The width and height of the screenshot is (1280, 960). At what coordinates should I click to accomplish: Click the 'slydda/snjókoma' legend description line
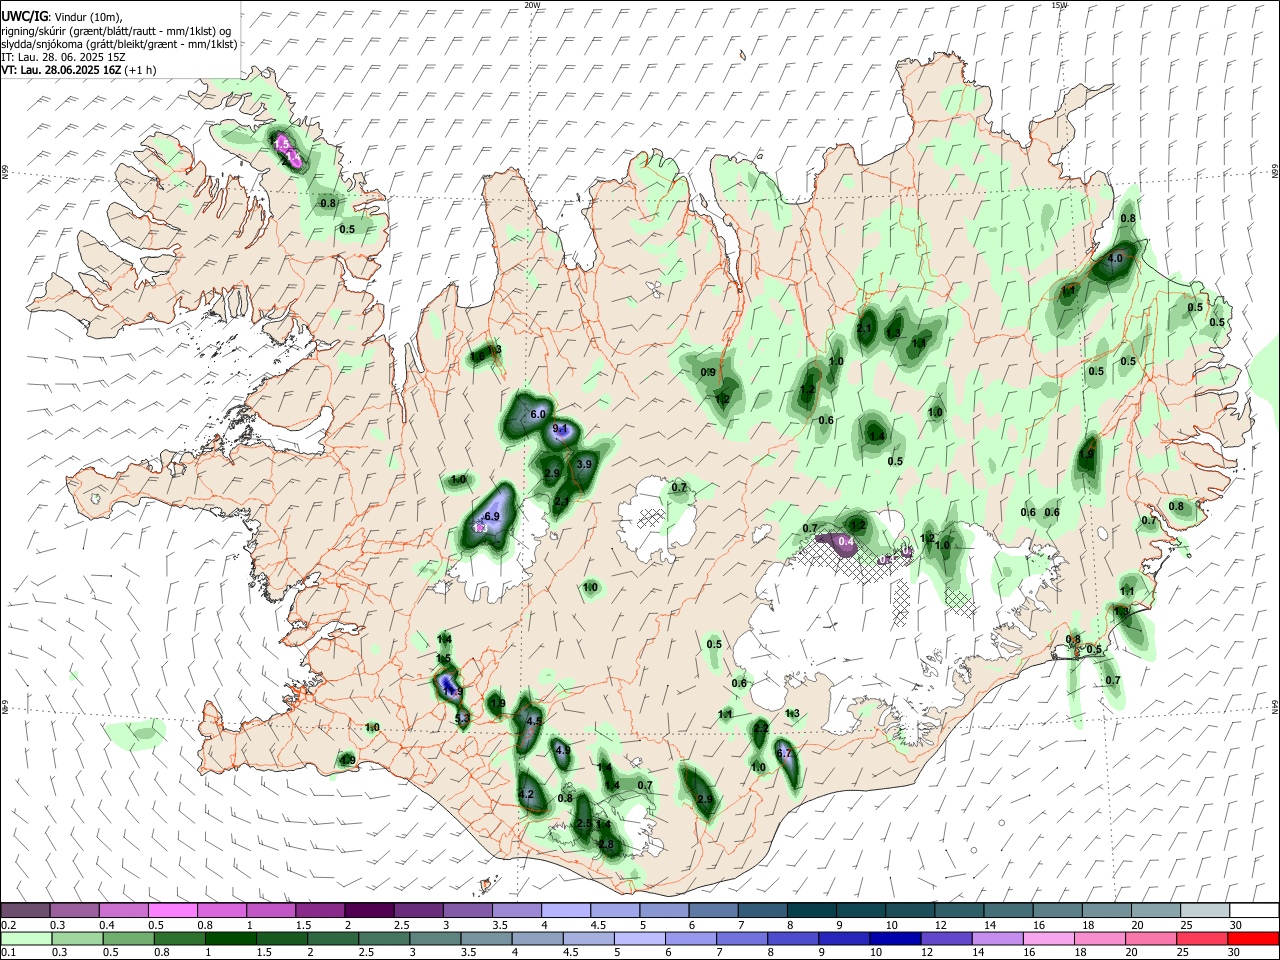point(119,44)
